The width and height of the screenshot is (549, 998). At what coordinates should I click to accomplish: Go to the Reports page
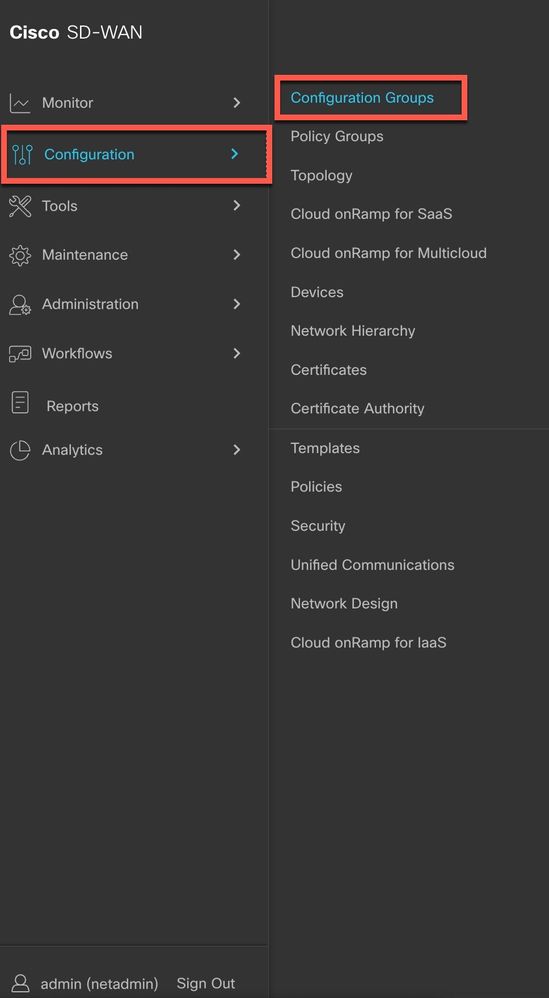pos(73,407)
